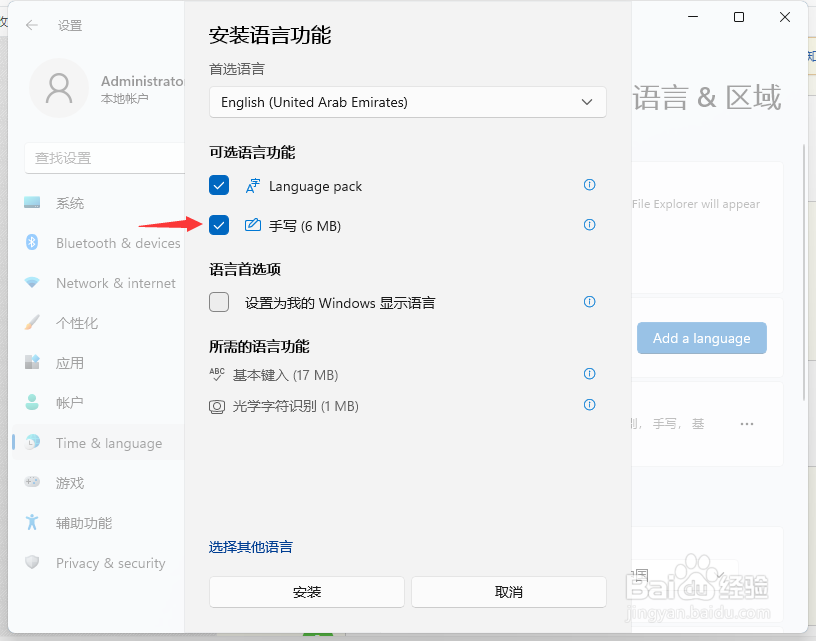Screen dimensions: 816x641
Task: Uncheck the Language pack checkbox
Action: click(219, 185)
